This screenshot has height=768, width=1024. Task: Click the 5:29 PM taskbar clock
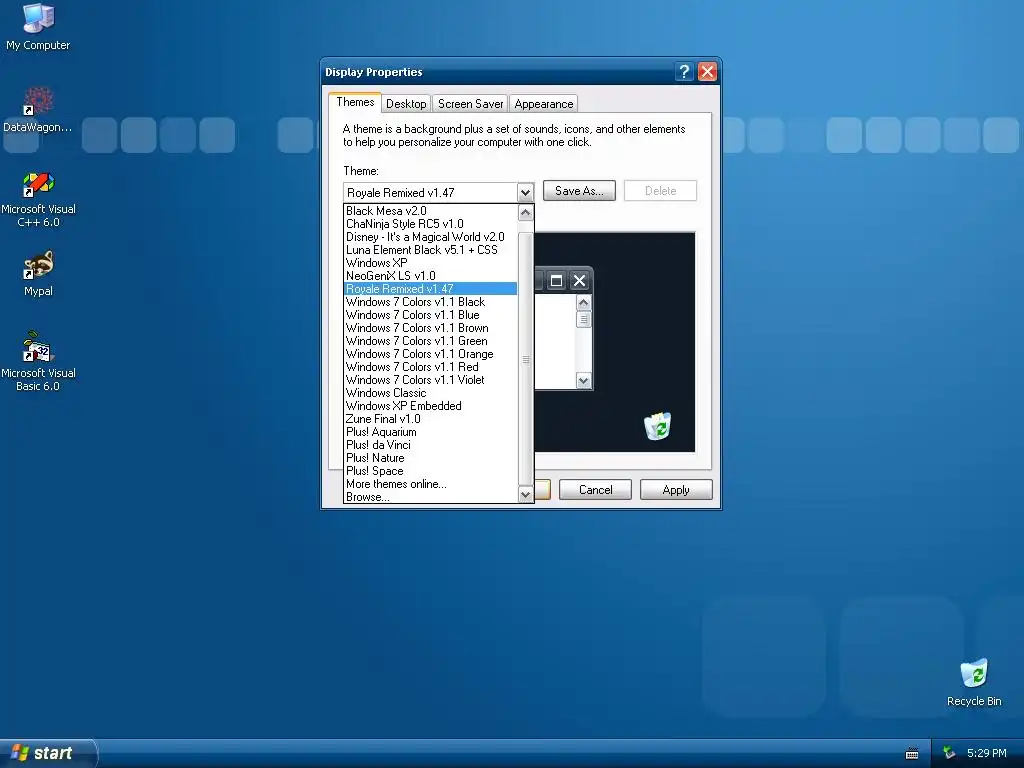[986, 753]
